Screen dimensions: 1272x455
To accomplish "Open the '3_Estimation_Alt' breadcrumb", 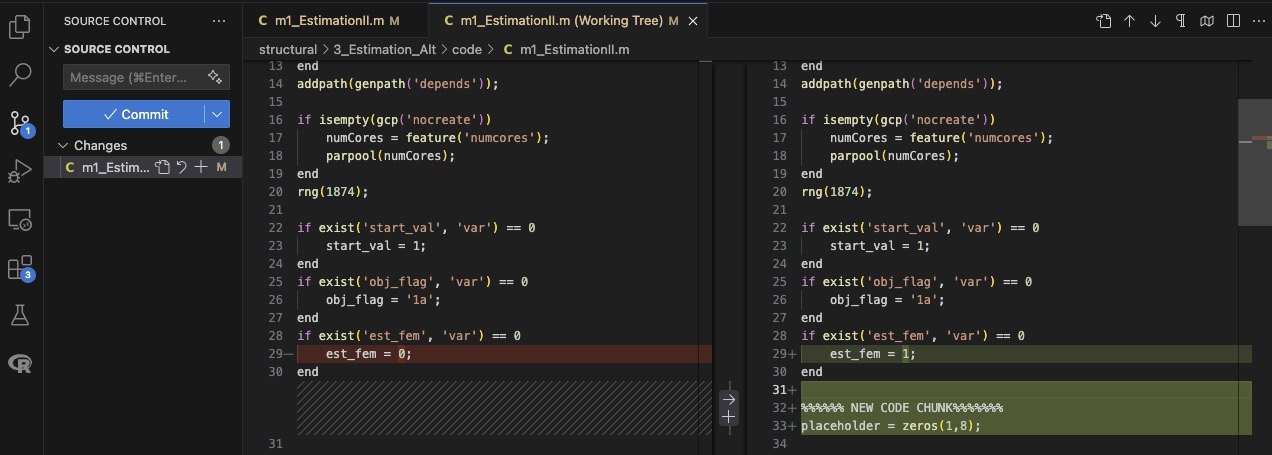I will point(383,49).
